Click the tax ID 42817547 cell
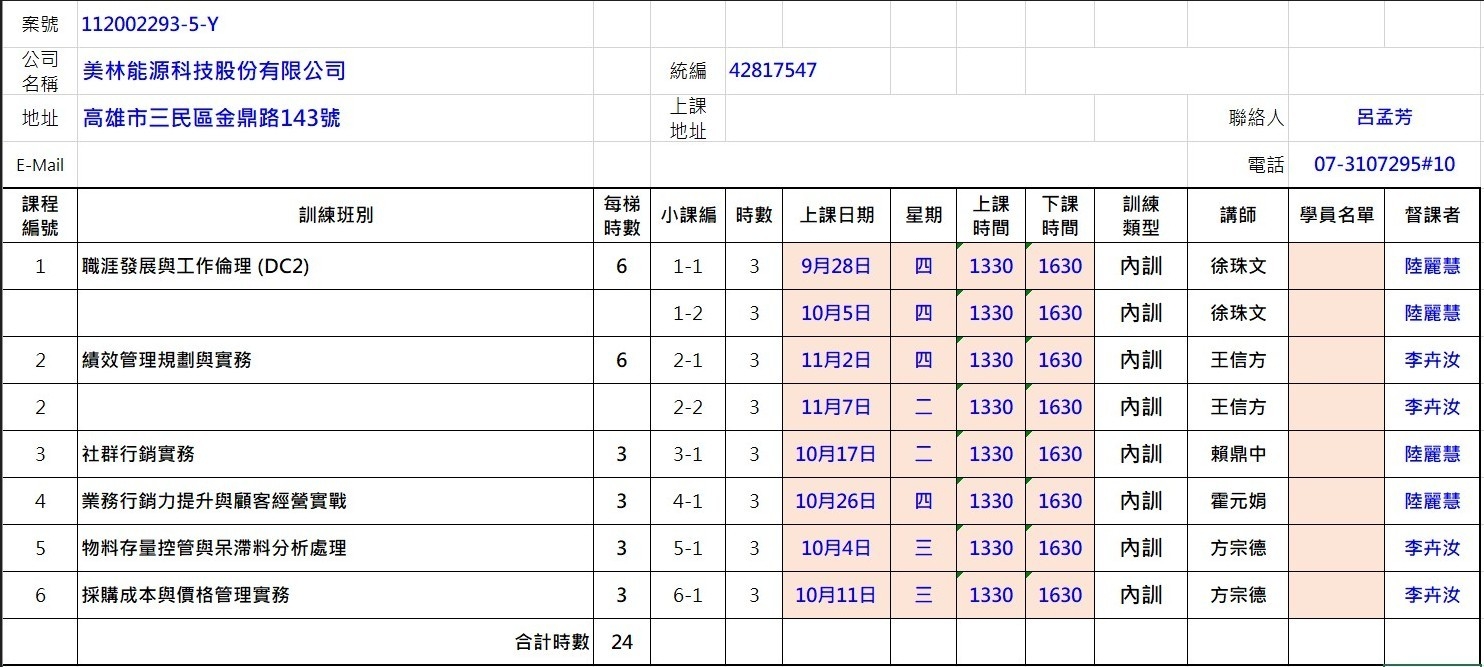The height and width of the screenshot is (667, 1484). 773,71
